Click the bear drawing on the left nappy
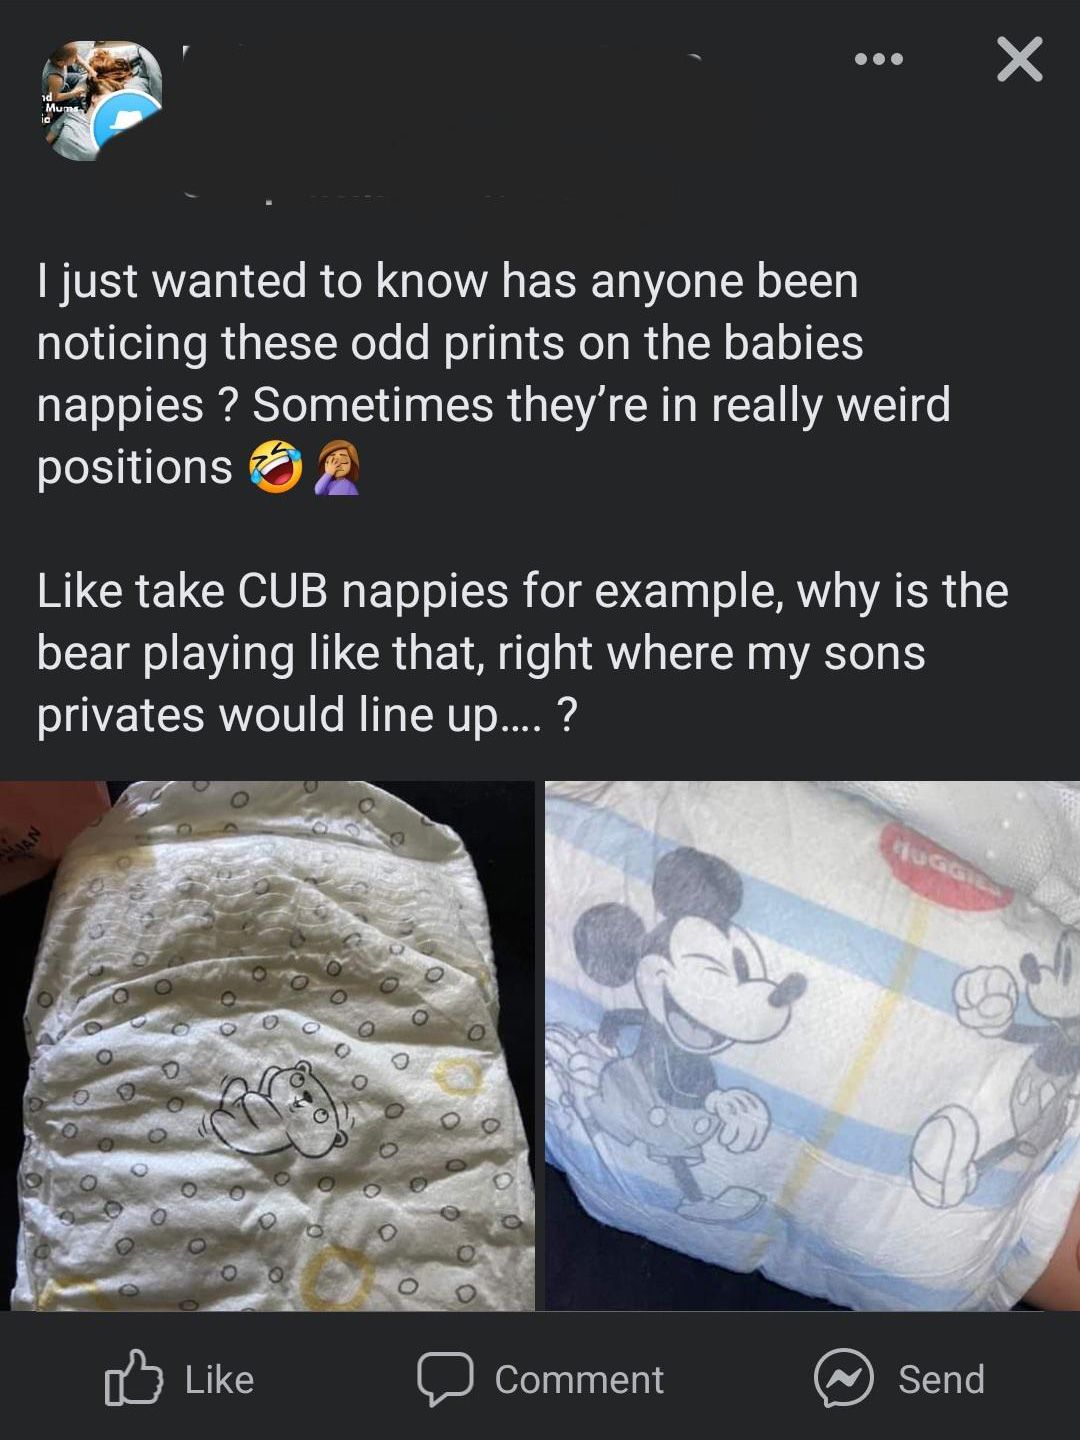 point(278,1110)
